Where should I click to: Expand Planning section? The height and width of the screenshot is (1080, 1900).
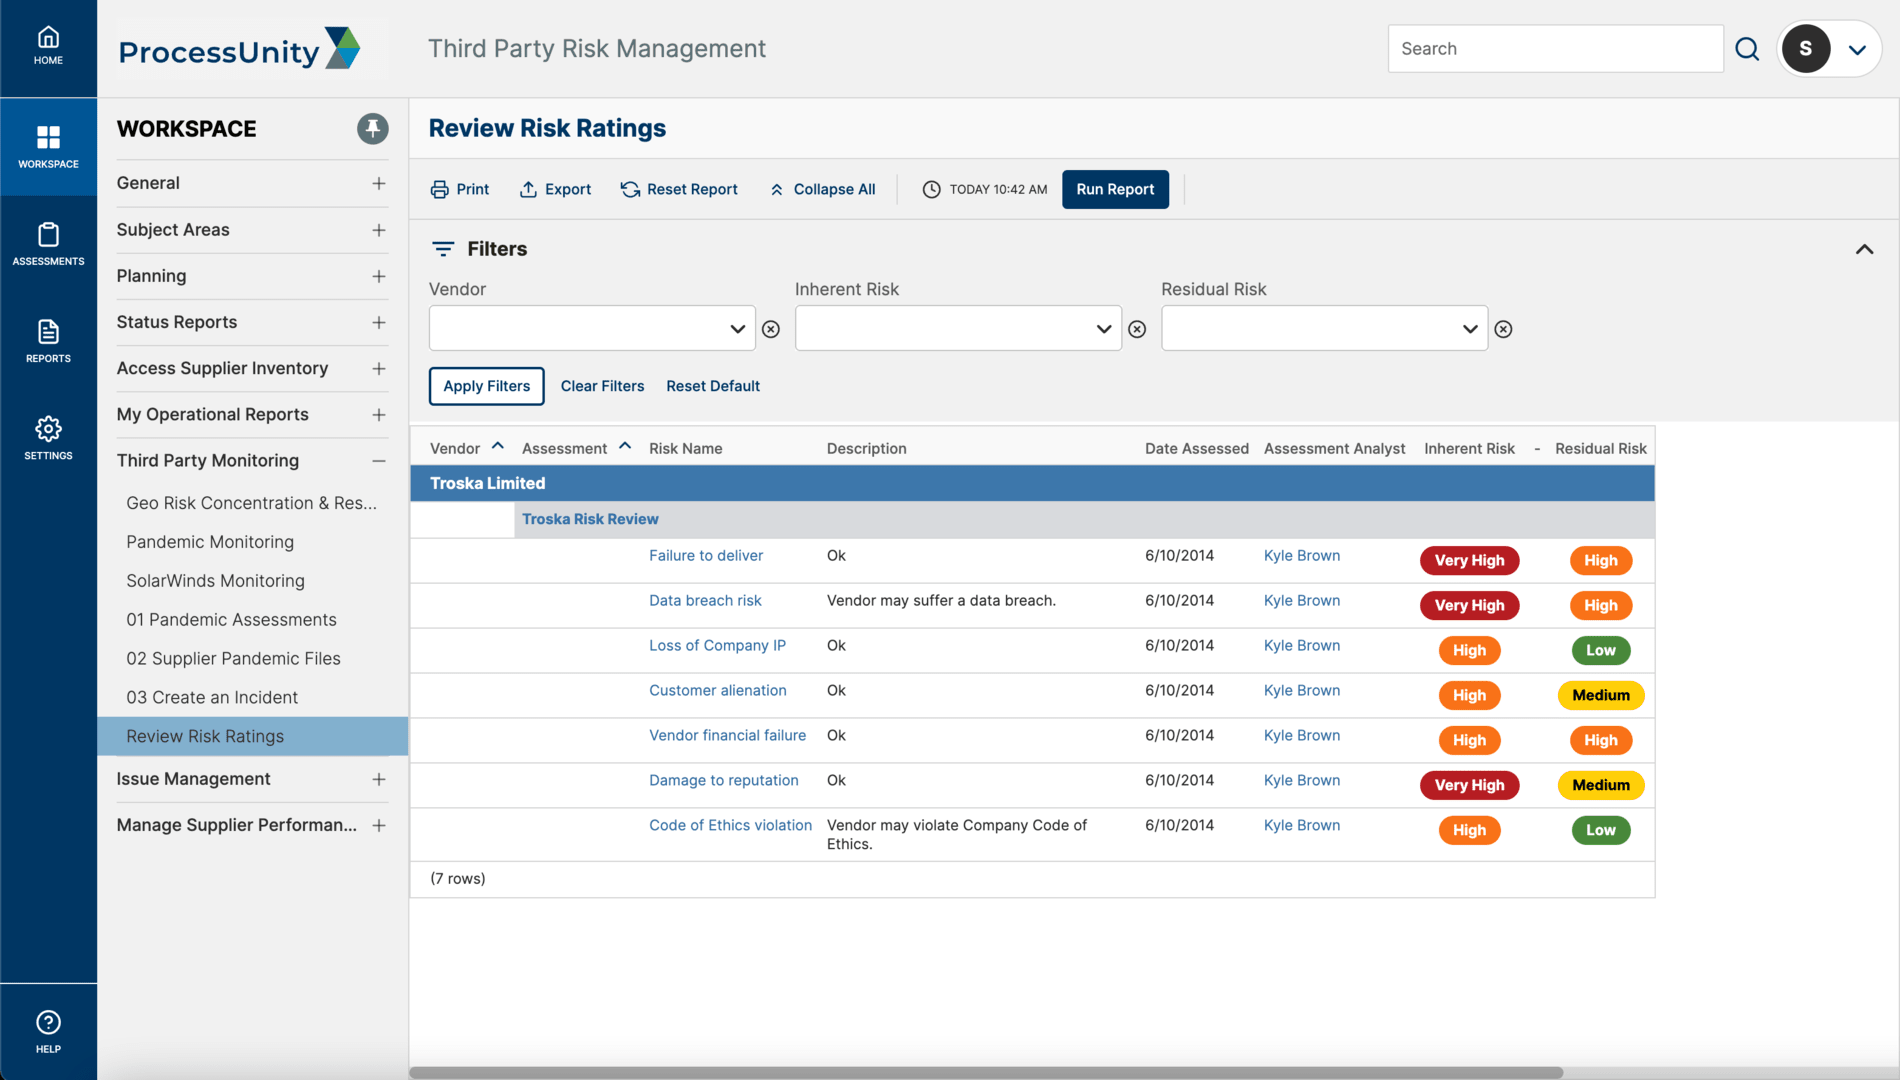click(379, 276)
